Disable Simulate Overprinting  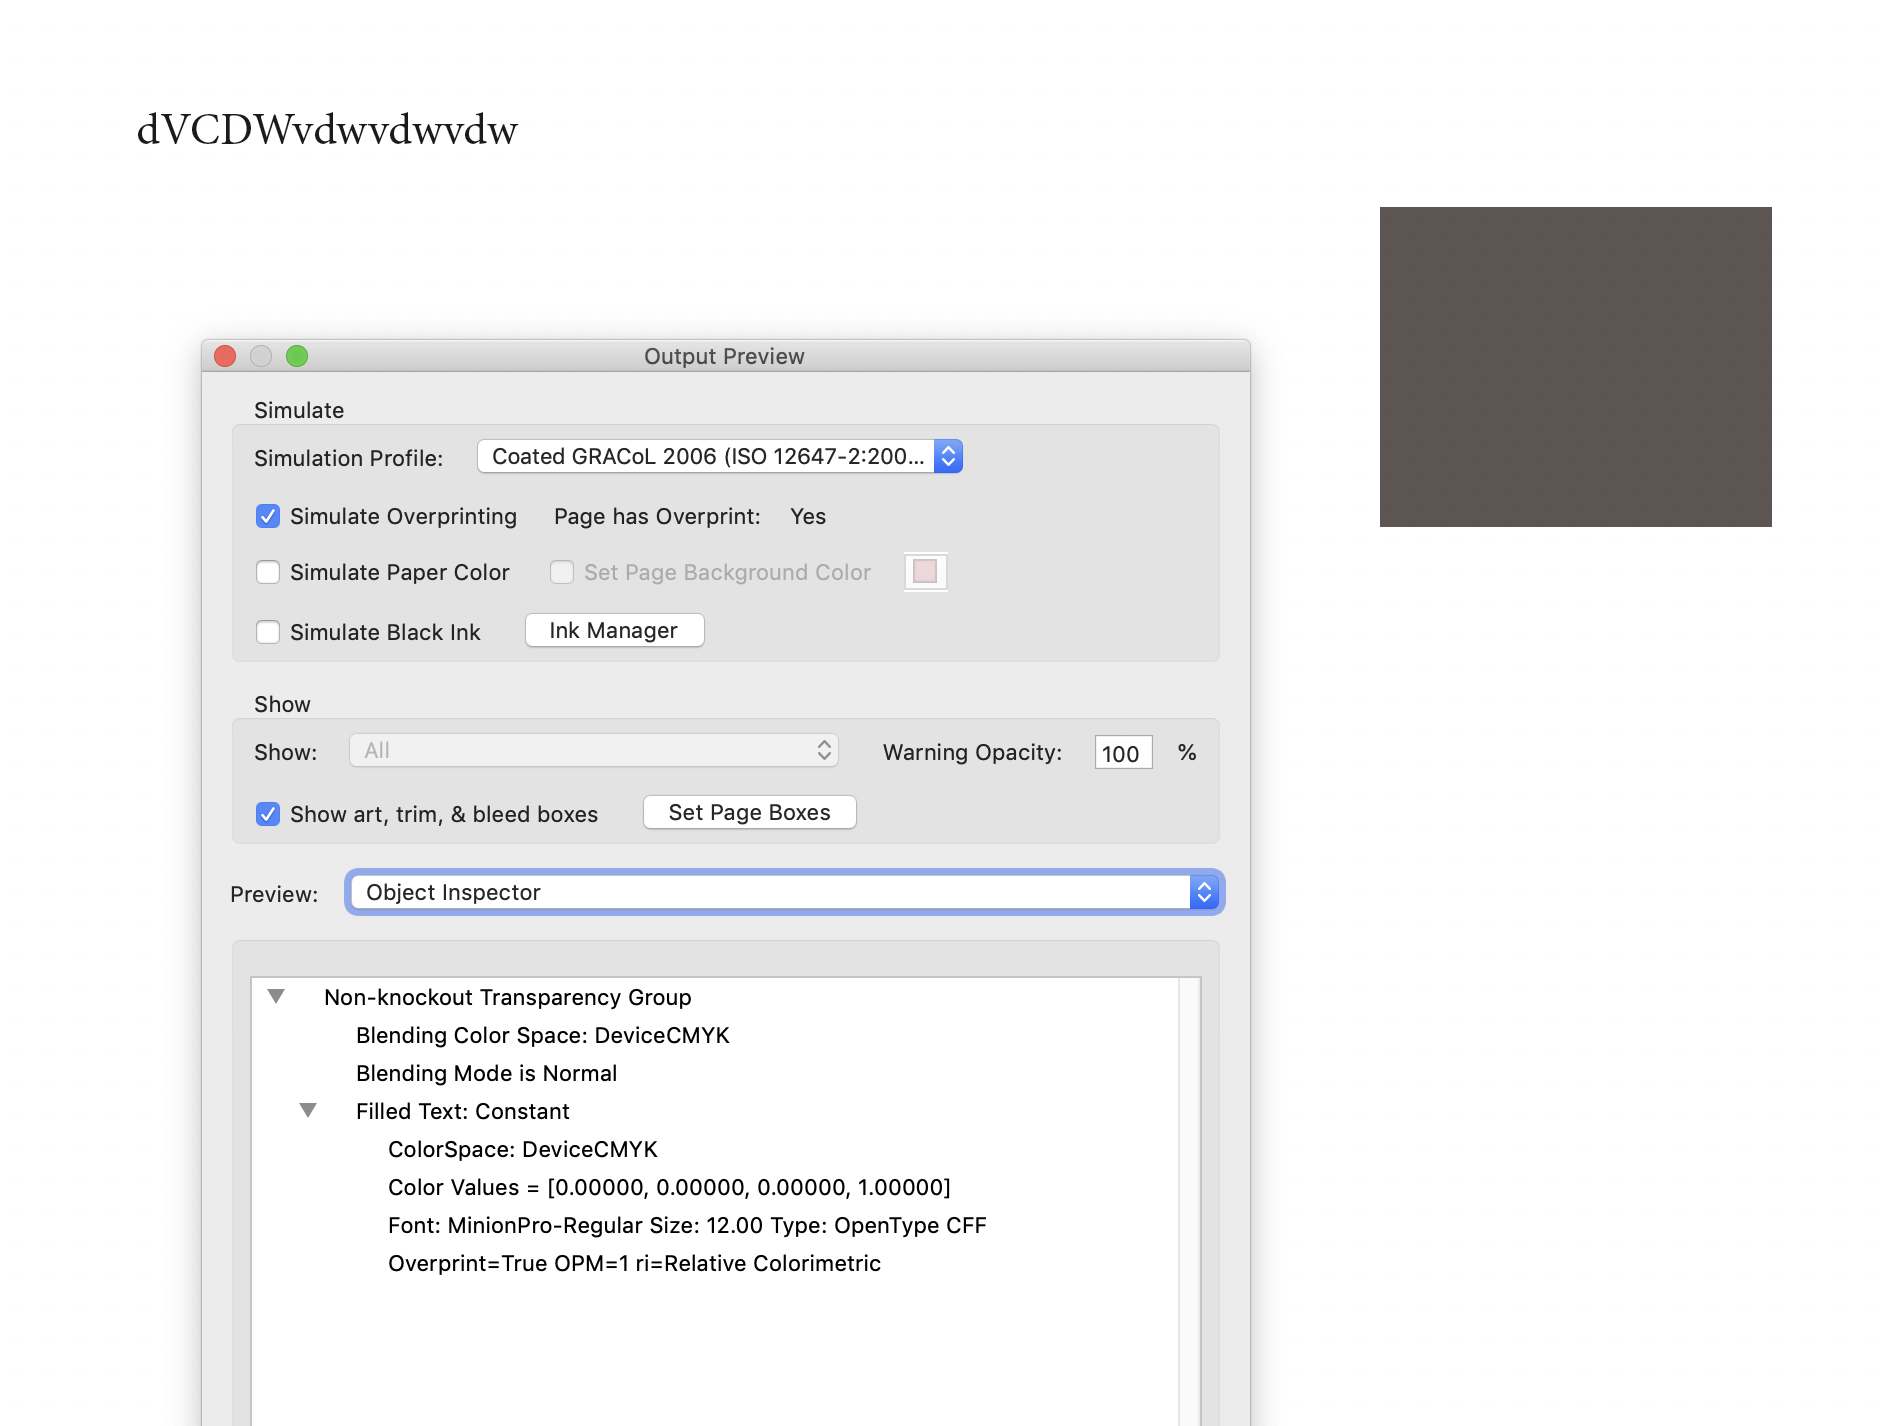(x=267, y=516)
